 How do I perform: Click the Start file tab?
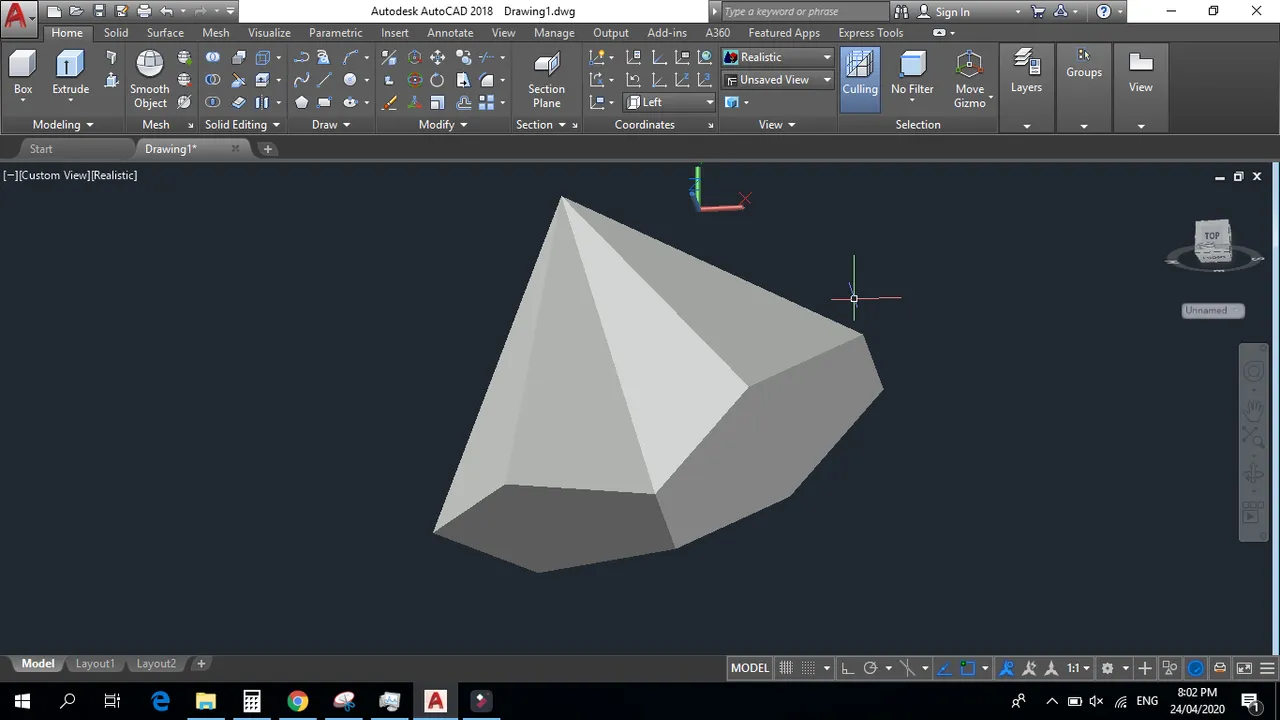point(41,149)
